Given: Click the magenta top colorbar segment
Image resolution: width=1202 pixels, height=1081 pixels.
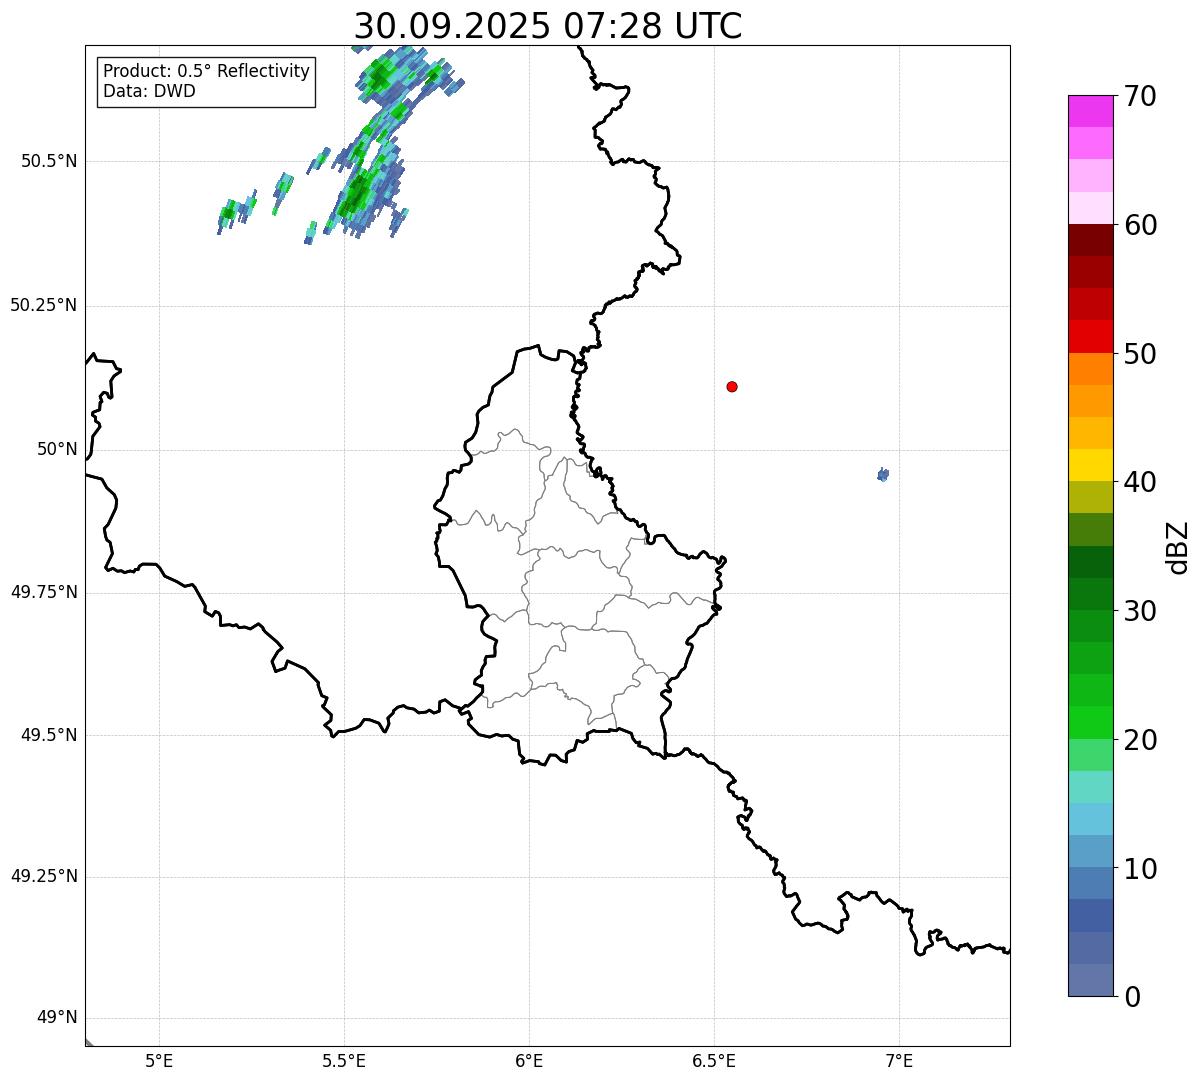Looking at the screenshot, I should pyautogui.click(x=1090, y=111).
